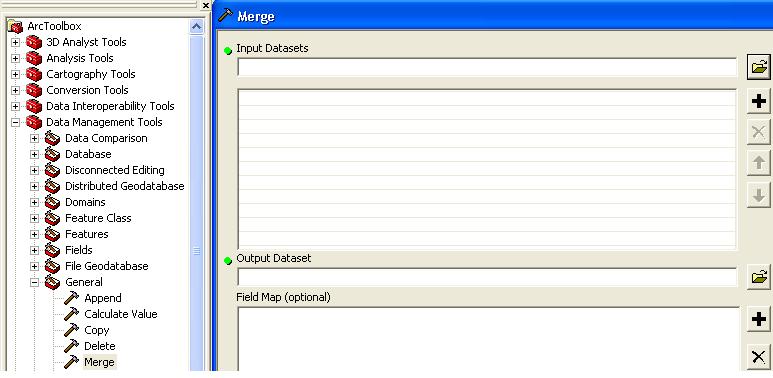773x378 pixels.
Task: Click the General toolset icon
Action: tap(52, 282)
